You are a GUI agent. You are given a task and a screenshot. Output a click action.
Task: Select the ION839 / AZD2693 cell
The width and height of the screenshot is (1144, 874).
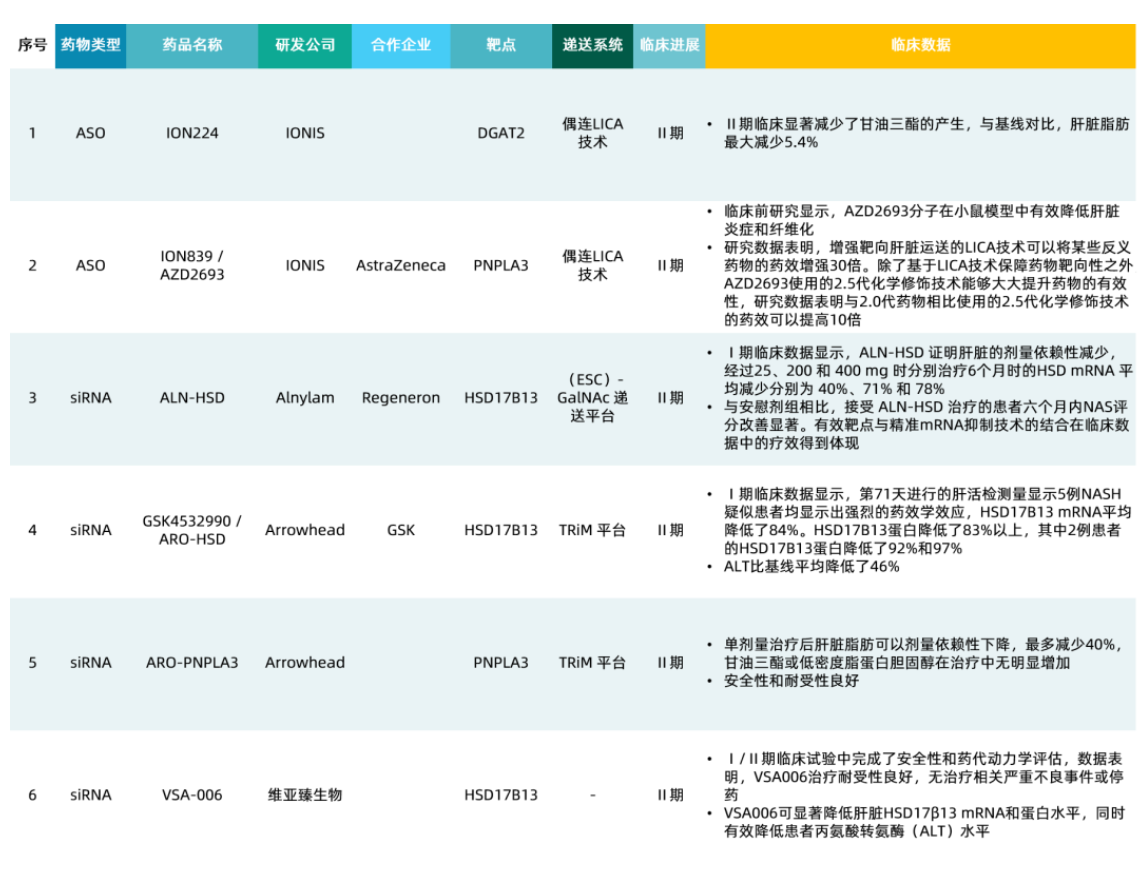[192, 265]
